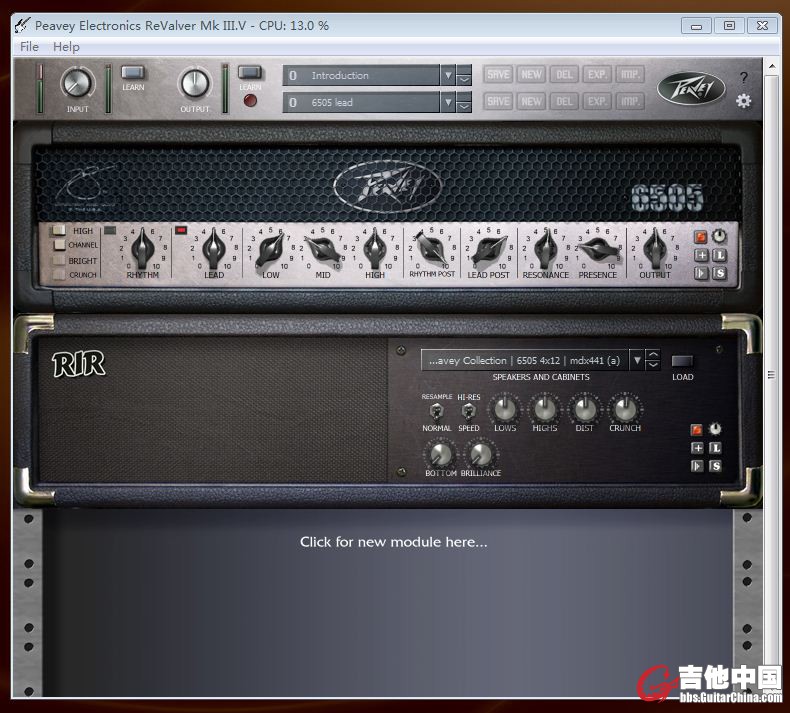Viewport: 790px width, 713px height.
Task: Click the RIR logo on the cabinet module
Action: (x=79, y=364)
